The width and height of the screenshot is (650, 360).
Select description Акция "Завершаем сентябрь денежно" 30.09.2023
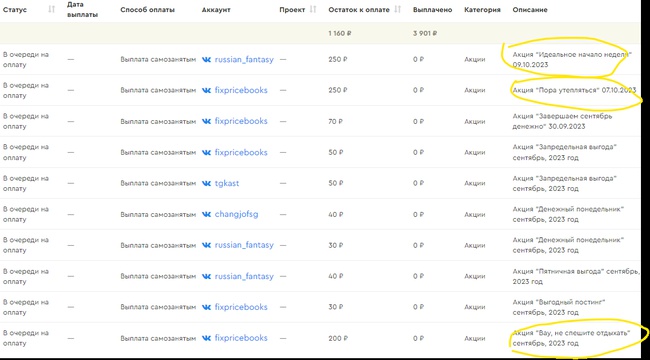click(563, 121)
